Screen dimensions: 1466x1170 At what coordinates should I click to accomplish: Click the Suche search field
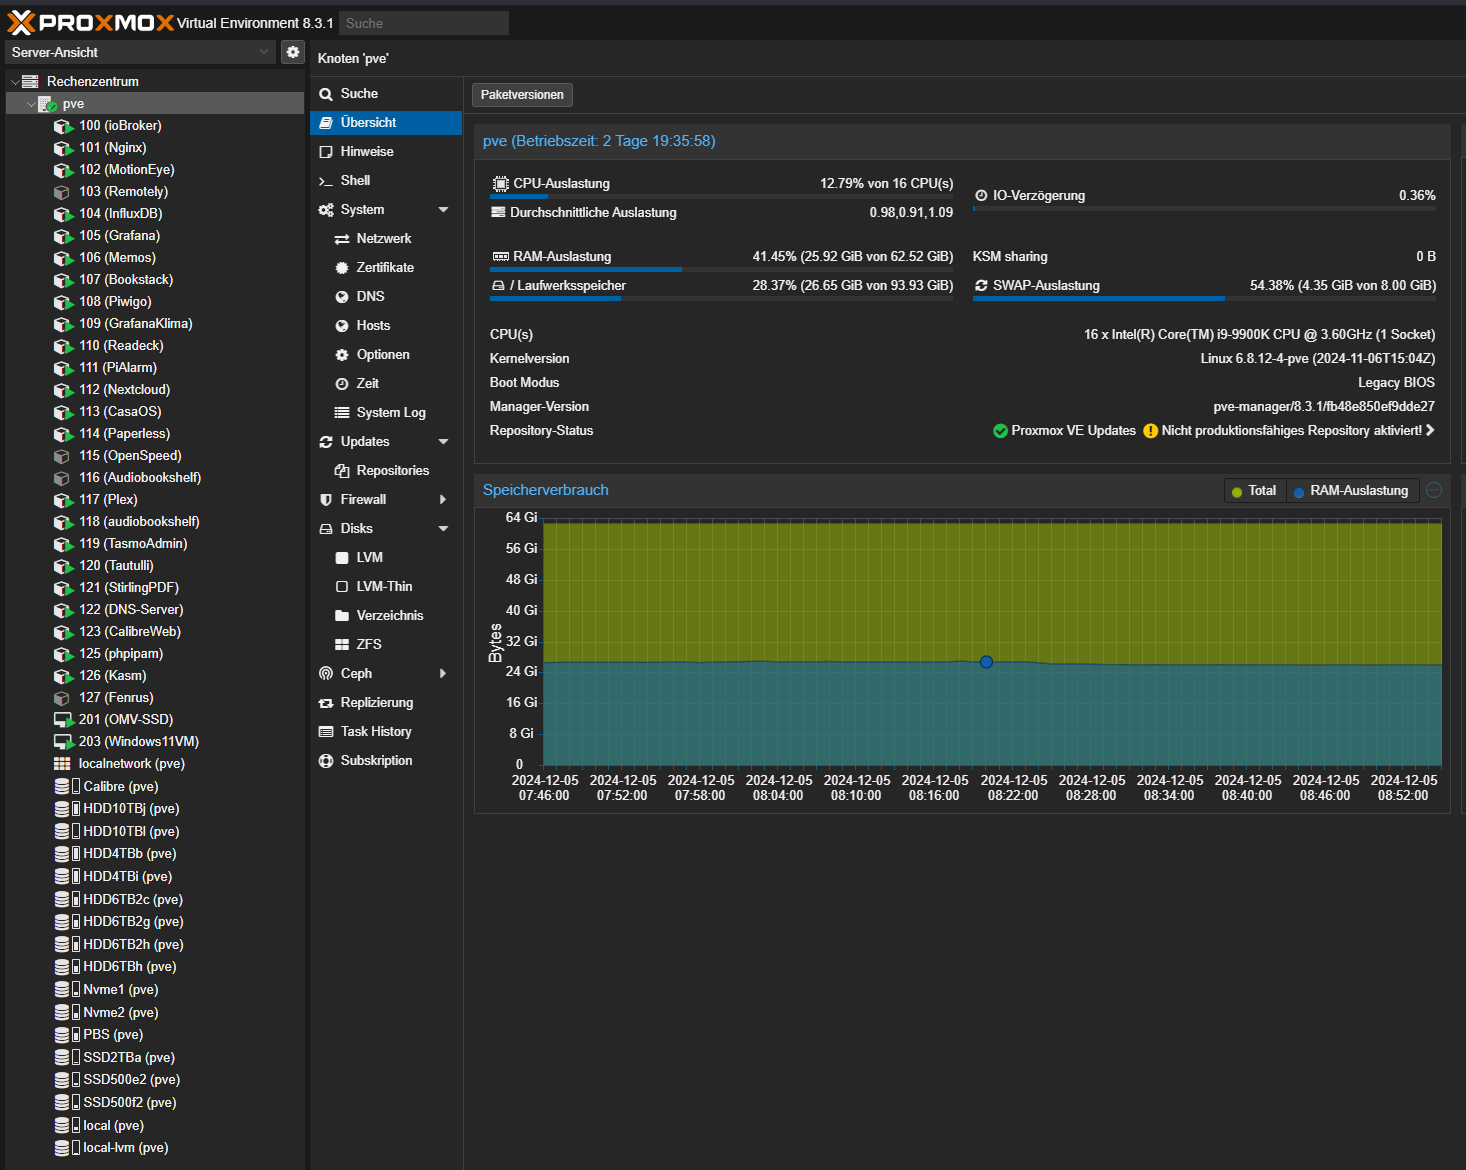(x=424, y=23)
